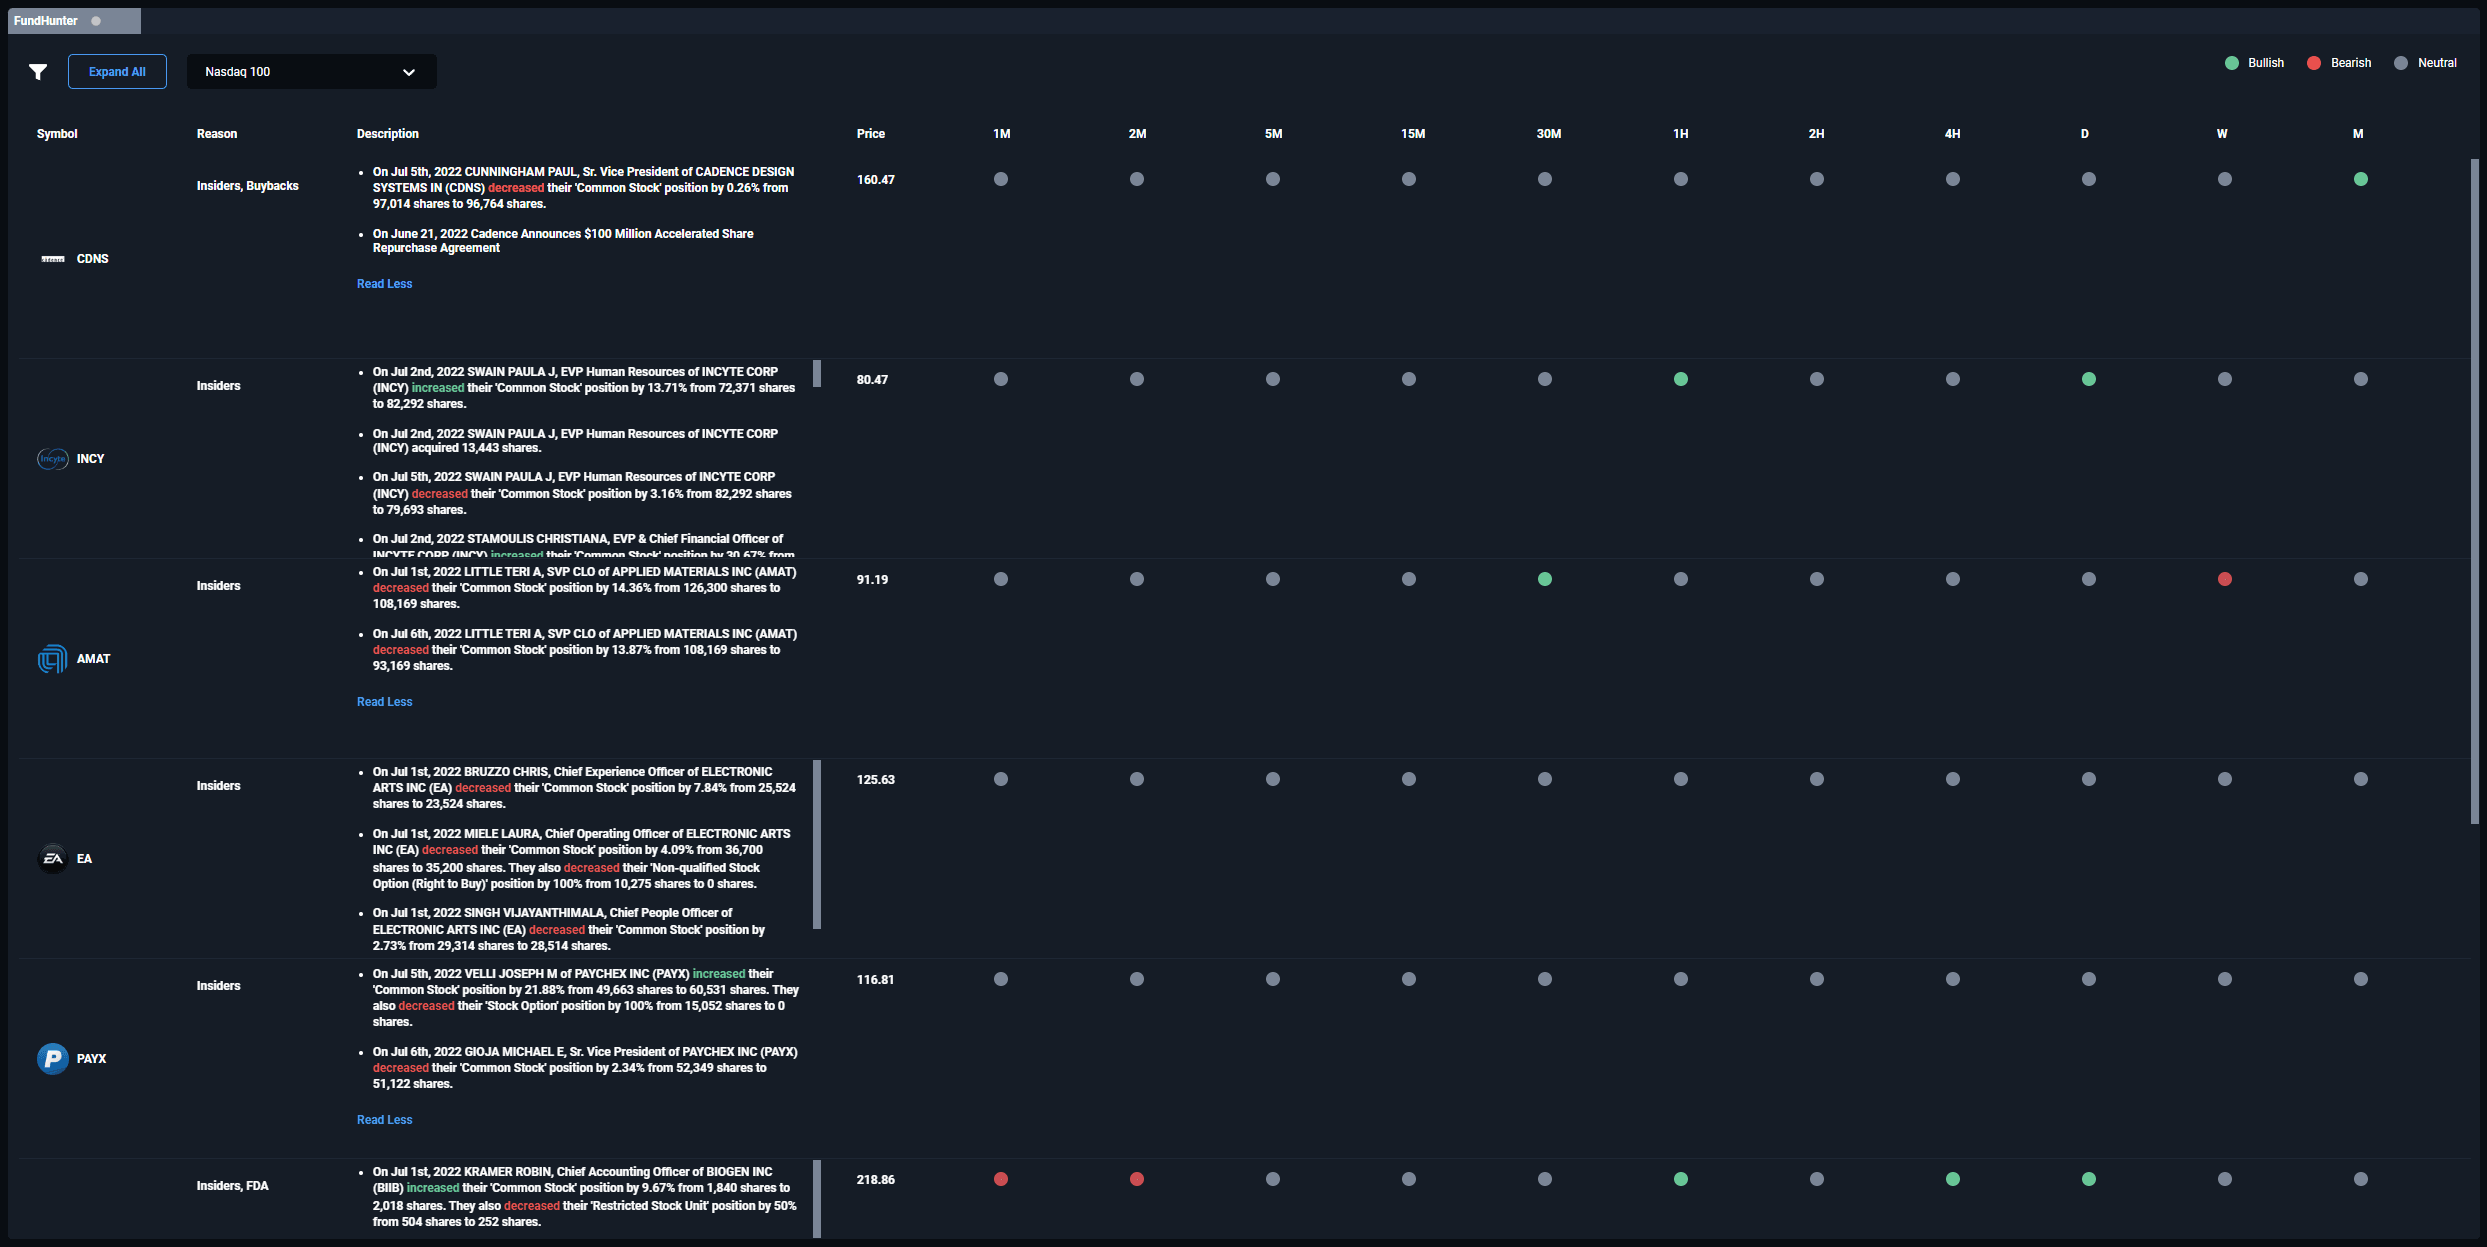Image resolution: width=2487 pixels, height=1247 pixels.
Task: Click the CDNS price 160.47
Action: coord(876,180)
